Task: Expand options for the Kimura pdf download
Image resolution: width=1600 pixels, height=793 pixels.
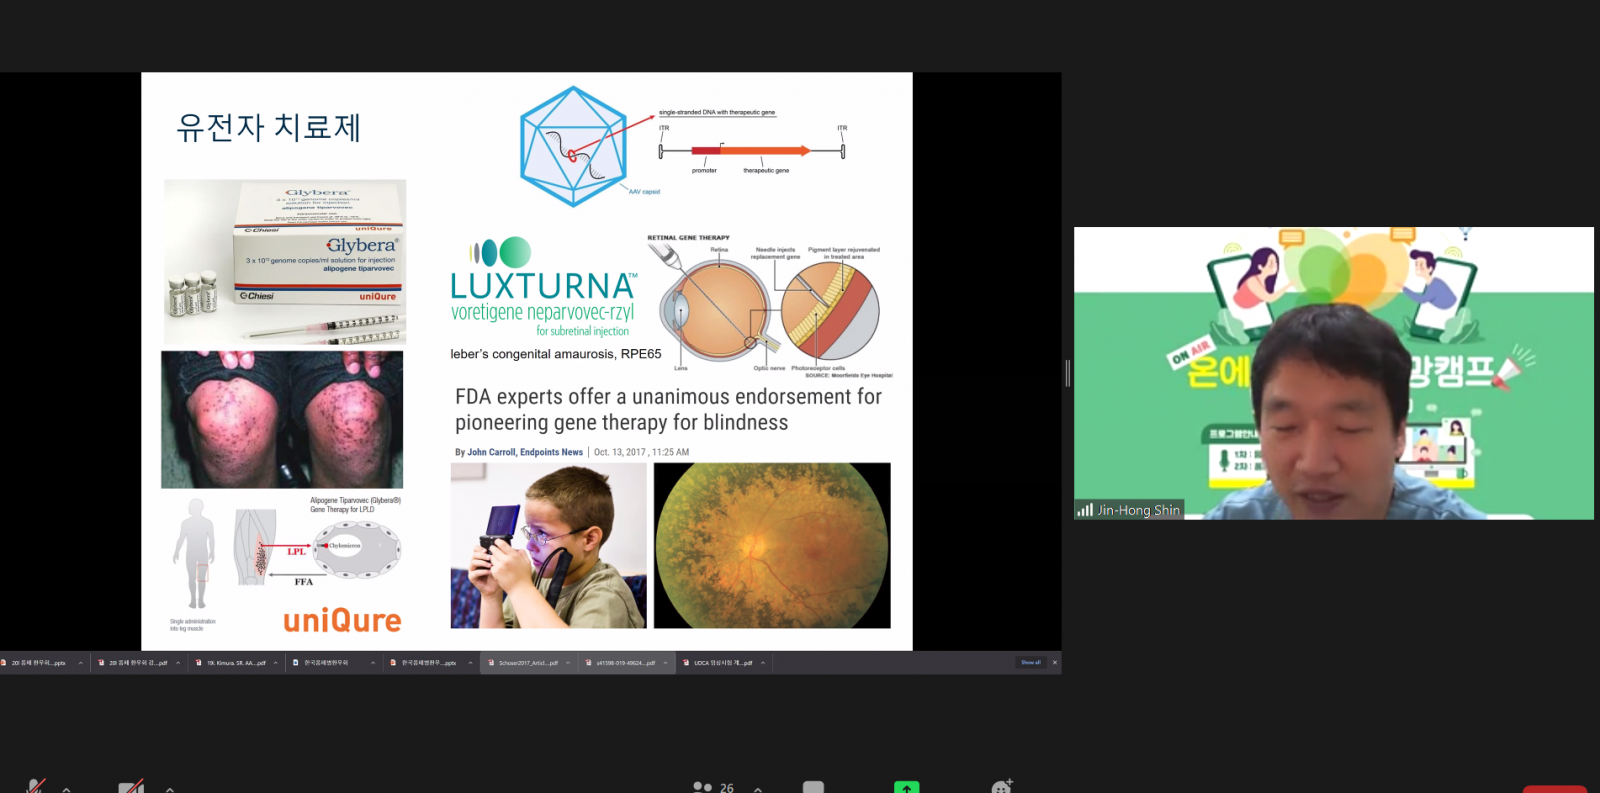Action: click(x=276, y=662)
